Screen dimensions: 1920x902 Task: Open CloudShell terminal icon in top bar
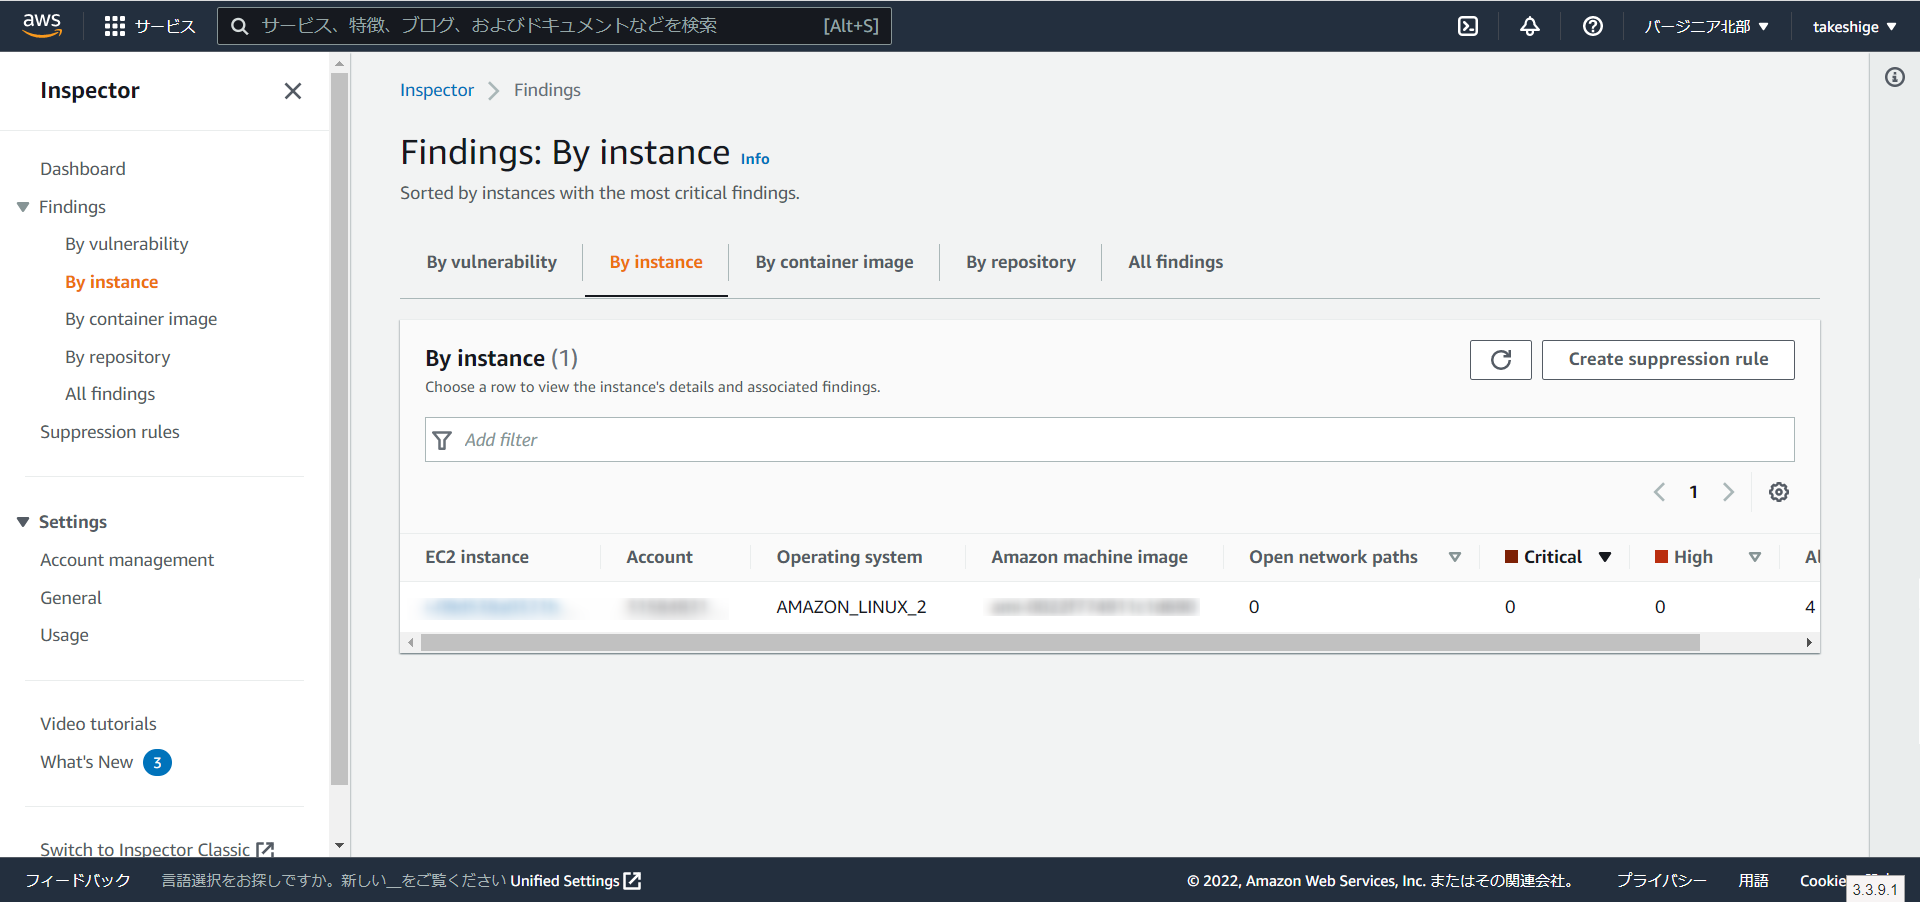[x=1468, y=26]
